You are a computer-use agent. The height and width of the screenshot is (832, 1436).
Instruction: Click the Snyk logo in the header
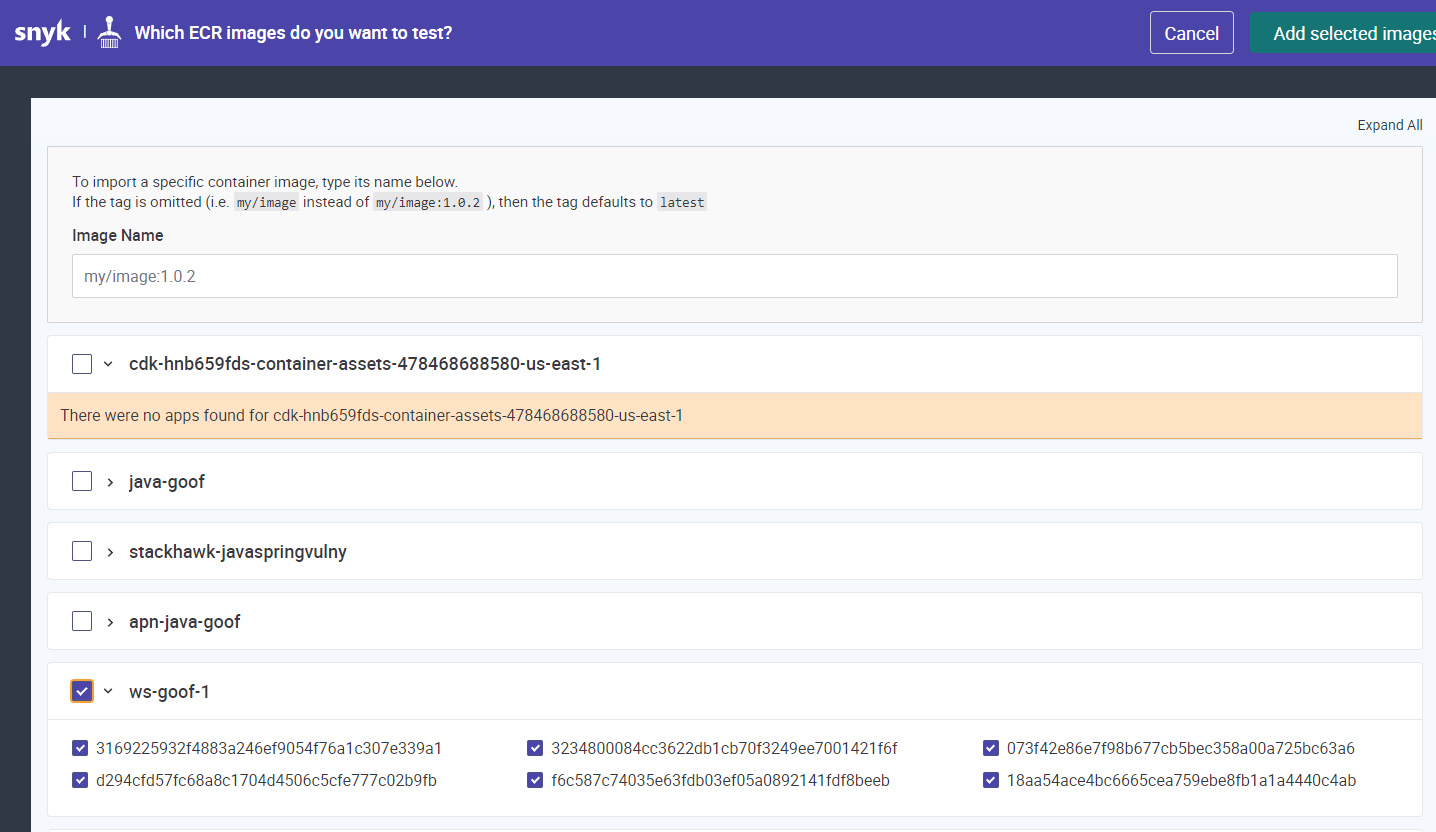(42, 33)
